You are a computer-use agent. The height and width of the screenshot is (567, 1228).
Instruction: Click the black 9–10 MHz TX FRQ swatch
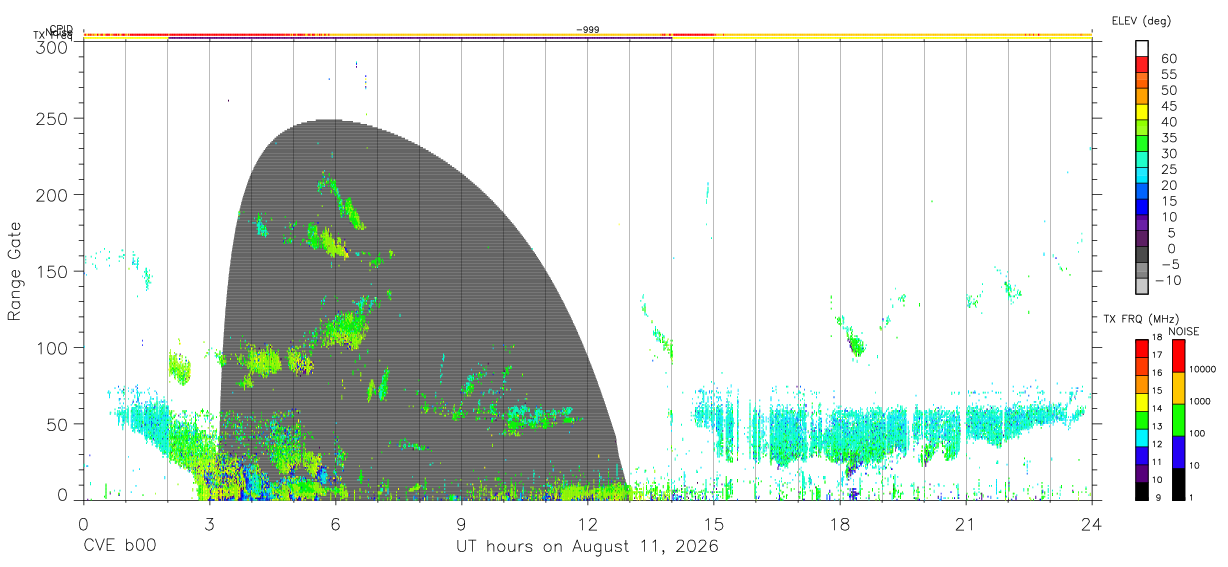pyautogui.click(x=1142, y=491)
